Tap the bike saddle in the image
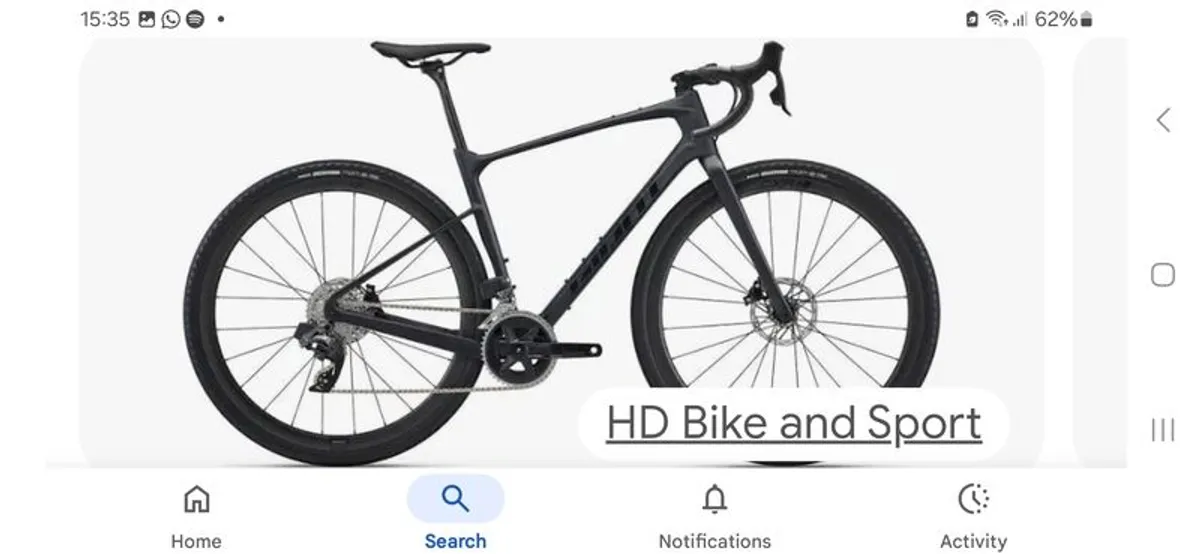The width and height of the screenshot is (1200, 554). 430,48
